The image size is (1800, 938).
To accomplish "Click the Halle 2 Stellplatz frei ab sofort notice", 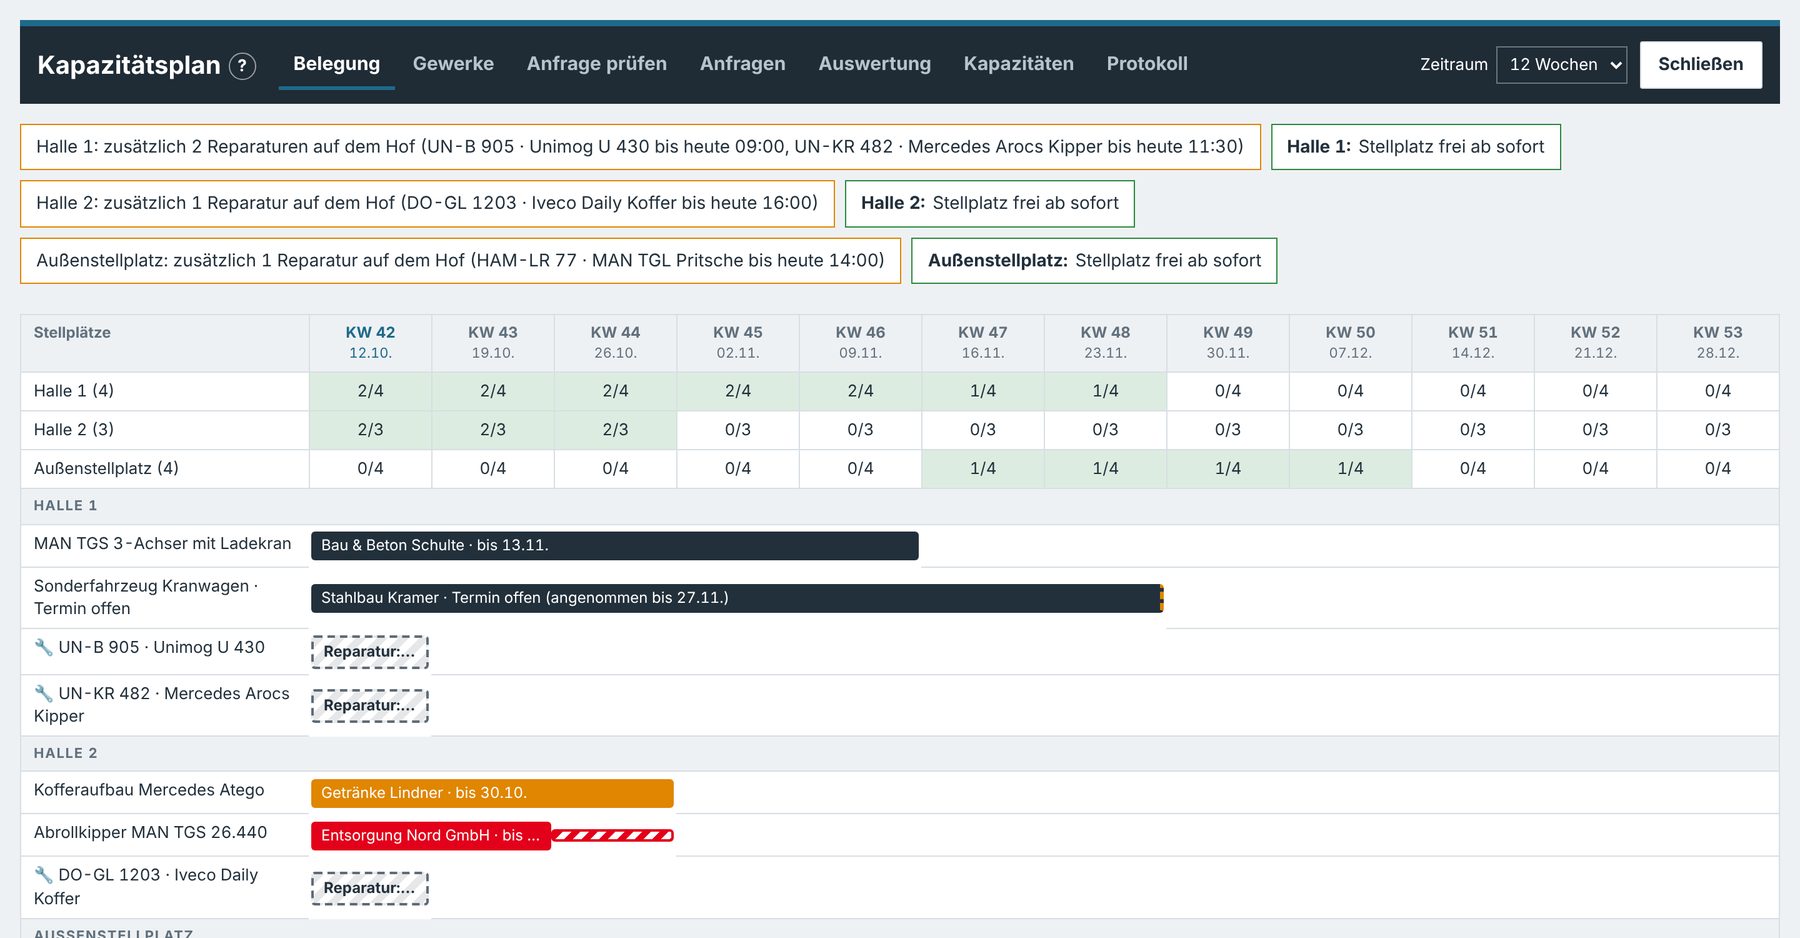I will click(989, 204).
